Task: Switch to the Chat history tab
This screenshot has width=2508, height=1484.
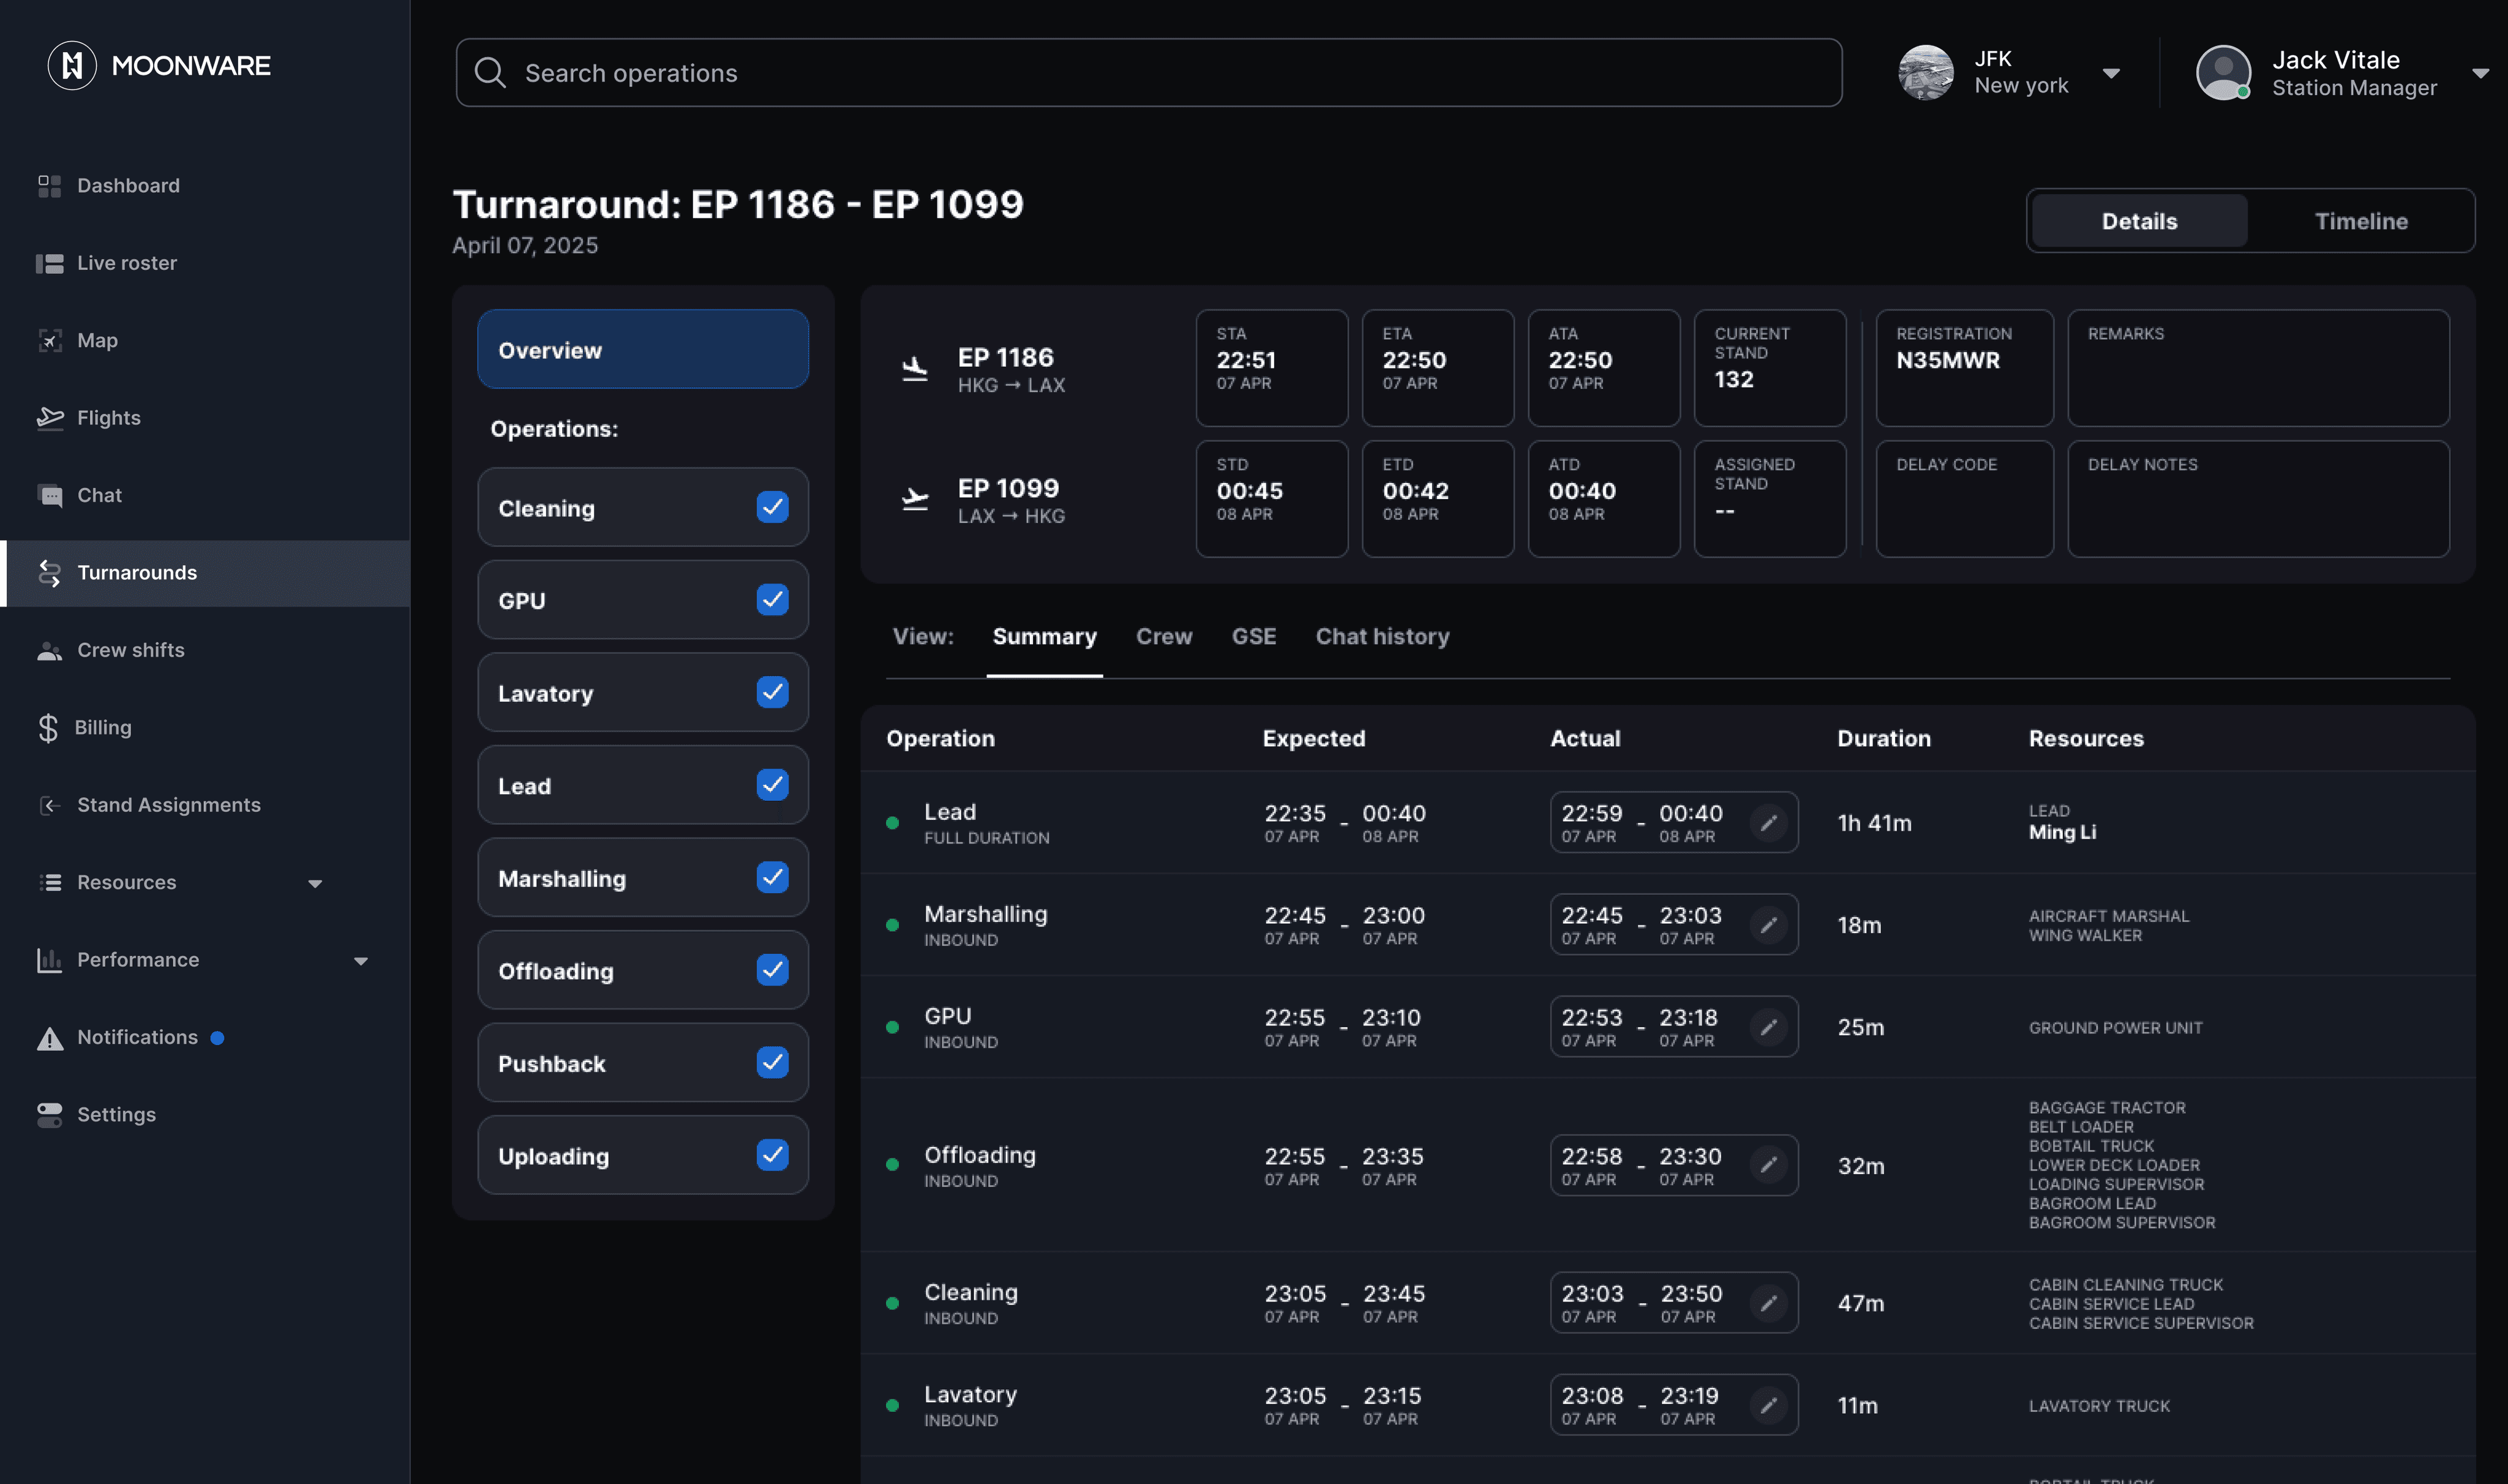Action: tap(1382, 637)
